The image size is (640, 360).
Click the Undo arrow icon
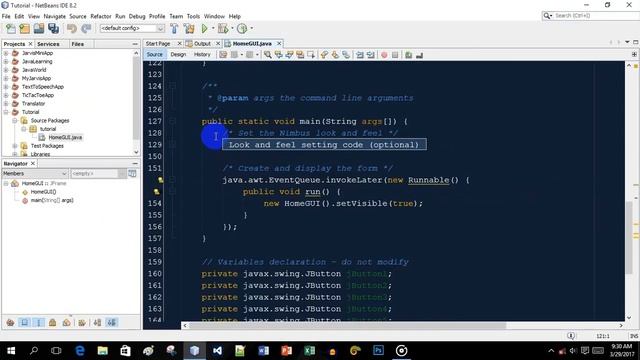(72, 29)
